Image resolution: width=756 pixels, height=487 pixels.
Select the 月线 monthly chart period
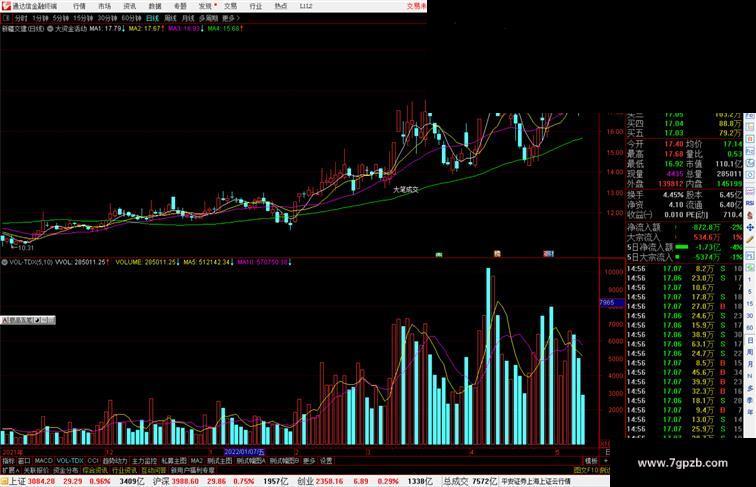[188, 18]
